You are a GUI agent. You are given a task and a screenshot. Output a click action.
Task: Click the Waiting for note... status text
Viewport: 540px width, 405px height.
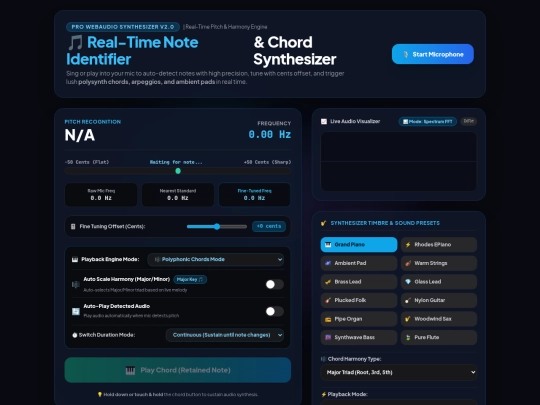pyautogui.click(x=176, y=162)
